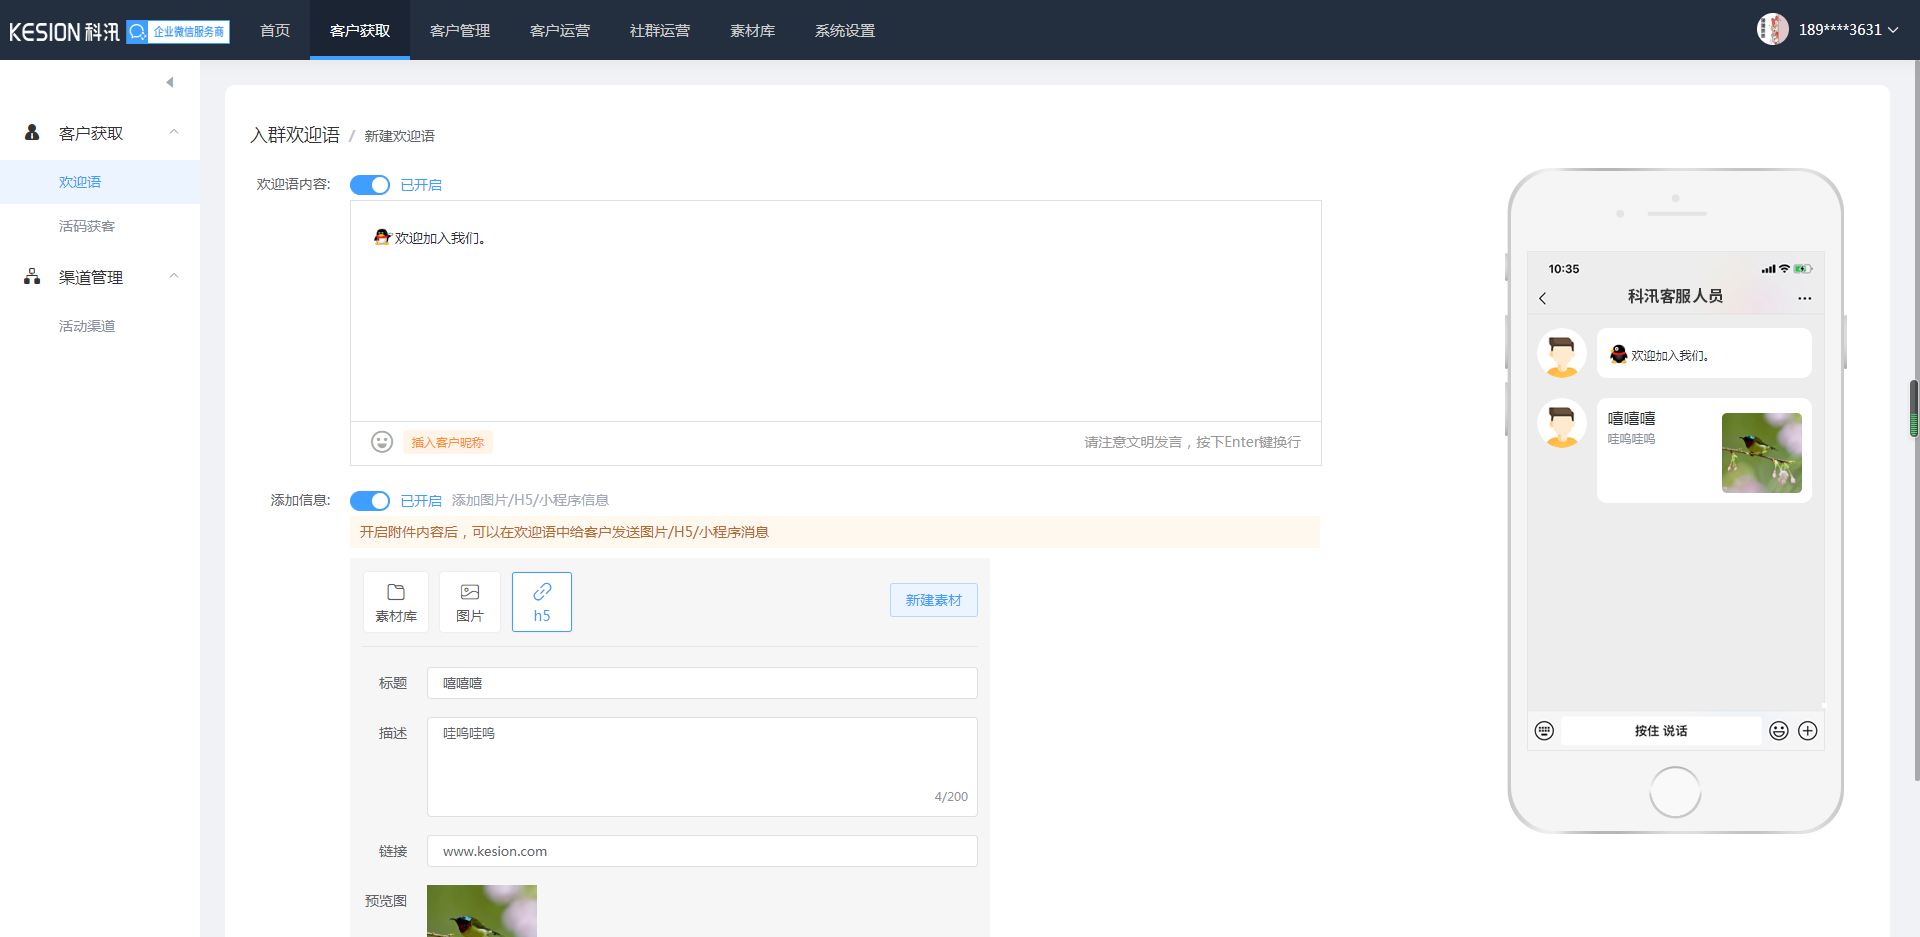Toggle the 欢迎语内容 switch
Screen dimensions: 1920x937
click(x=370, y=185)
